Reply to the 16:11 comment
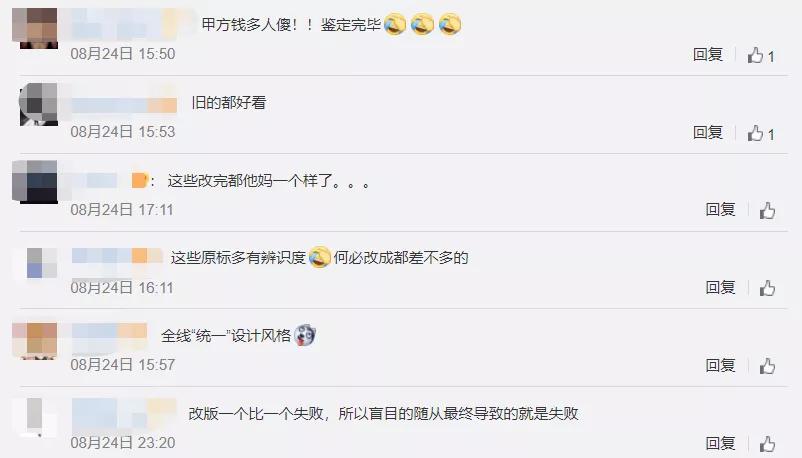This screenshot has width=802, height=458. (x=720, y=288)
